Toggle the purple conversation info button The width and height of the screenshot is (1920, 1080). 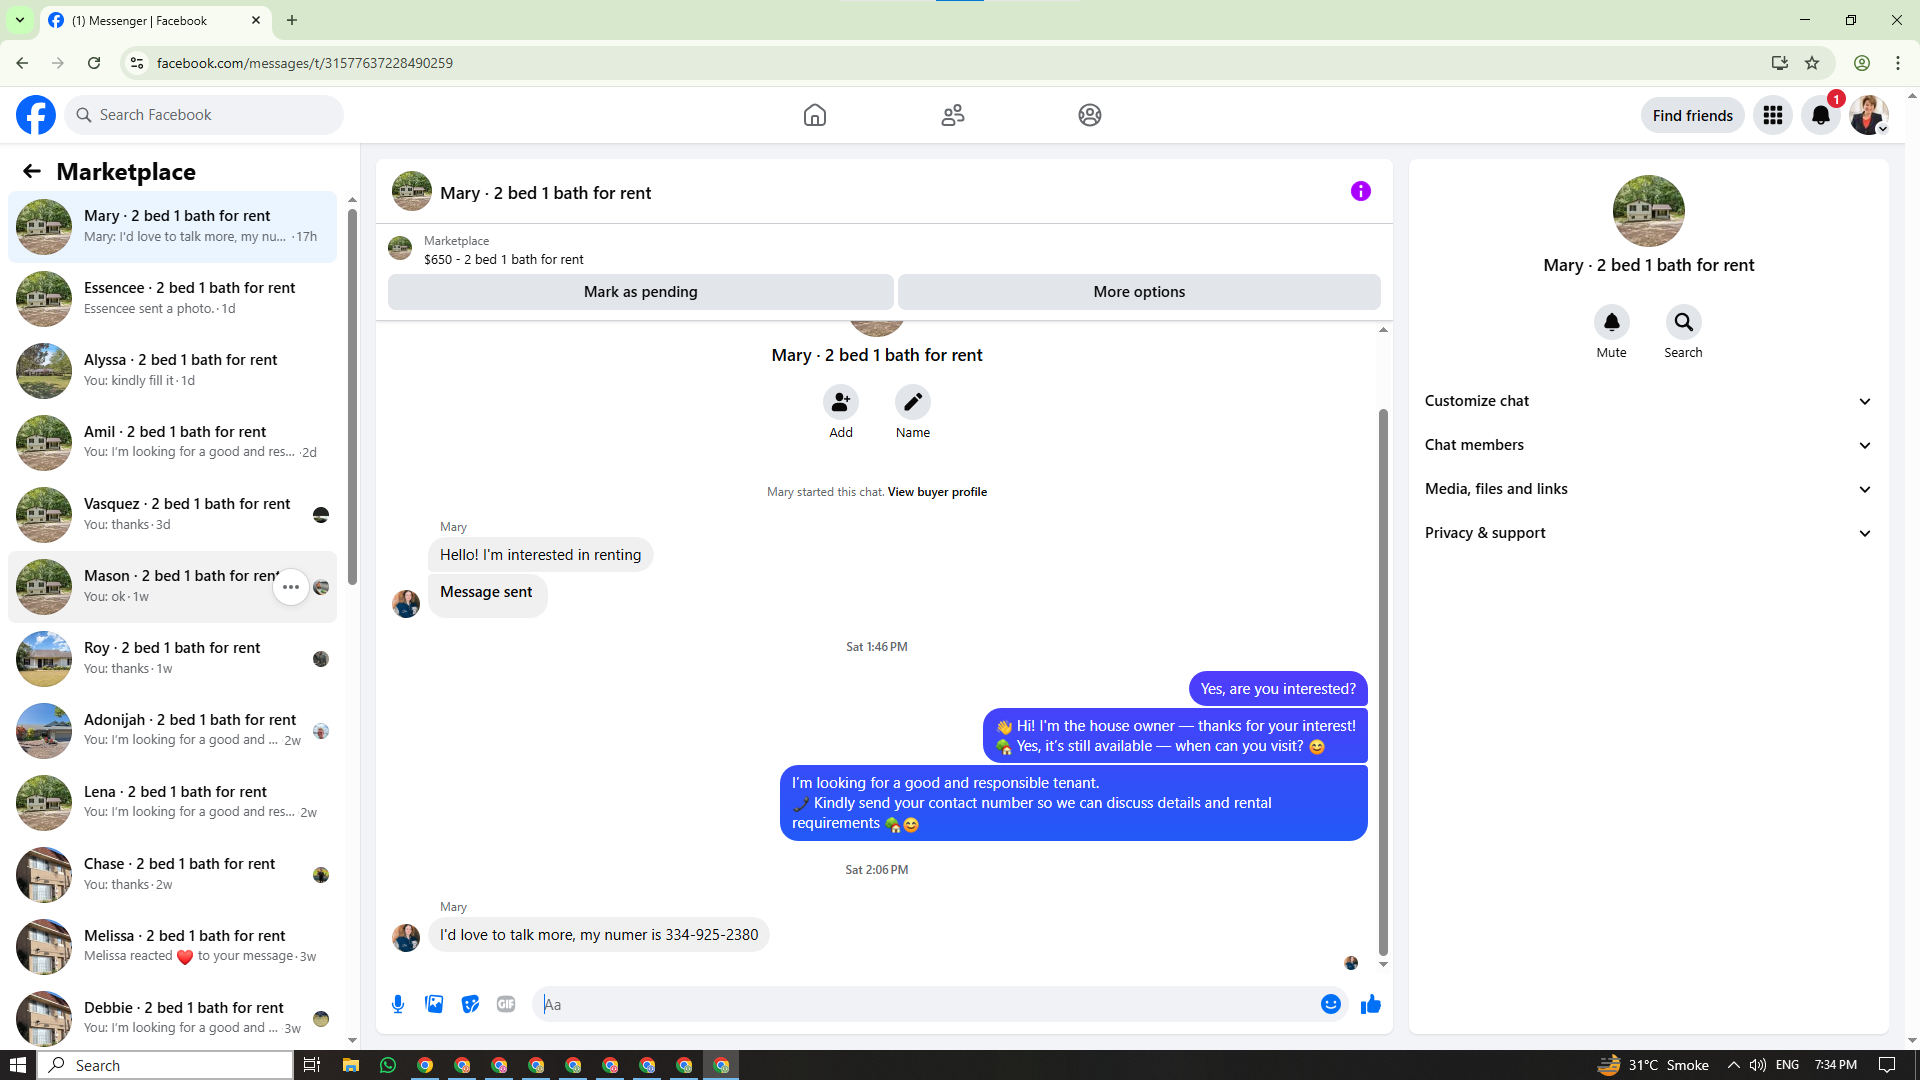pyautogui.click(x=1360, y=191)
